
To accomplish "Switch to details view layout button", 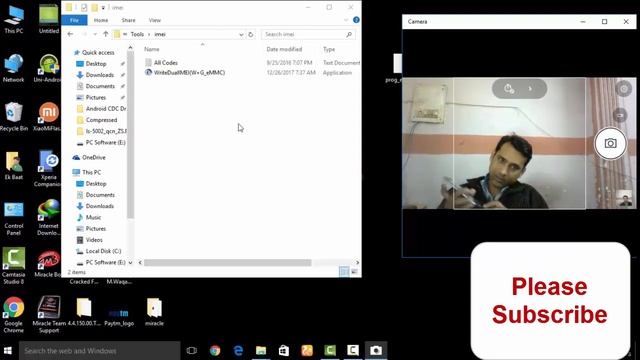I will pos(344,271).
